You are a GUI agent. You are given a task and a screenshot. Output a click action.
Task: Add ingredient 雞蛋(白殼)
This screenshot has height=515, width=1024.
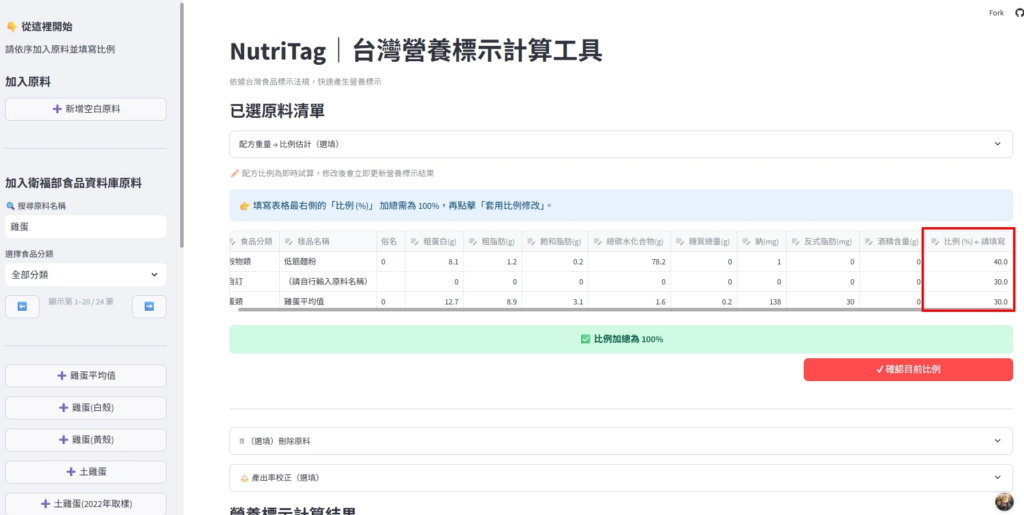pyautogui.click(x=86, y=408)
